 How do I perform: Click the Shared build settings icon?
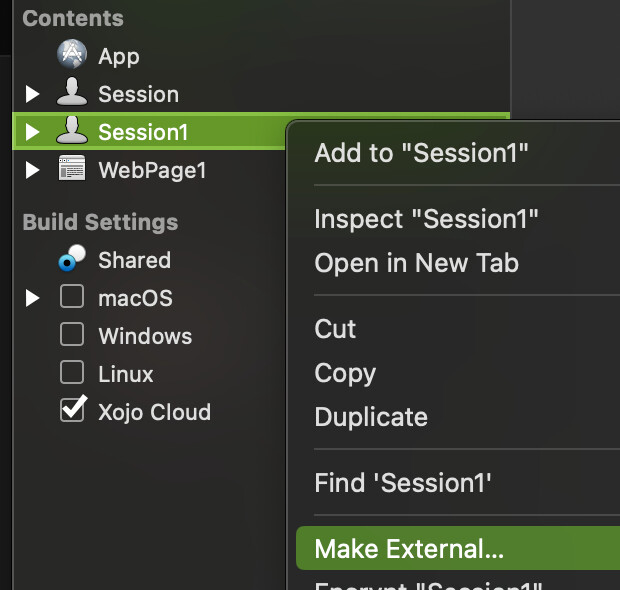[x=72, y=258]
